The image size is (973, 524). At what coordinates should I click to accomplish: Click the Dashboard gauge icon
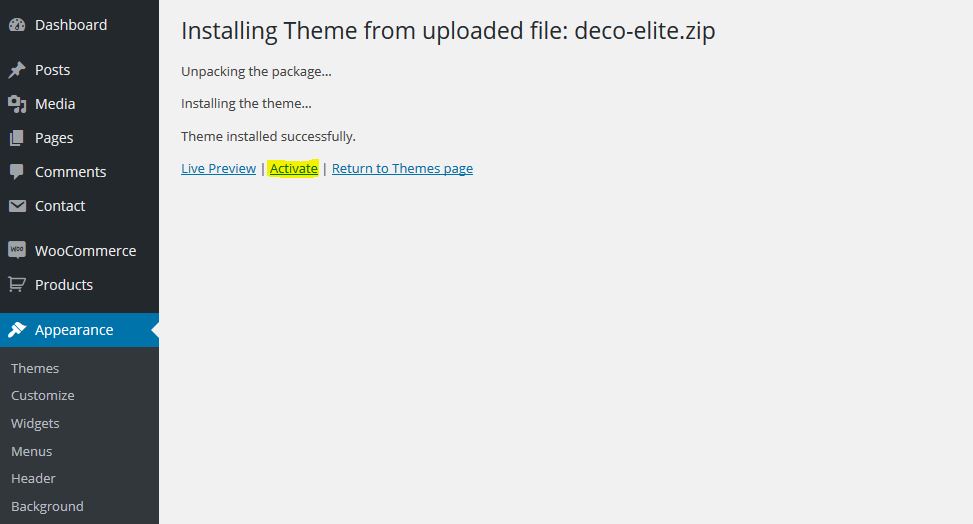[17, 25]
